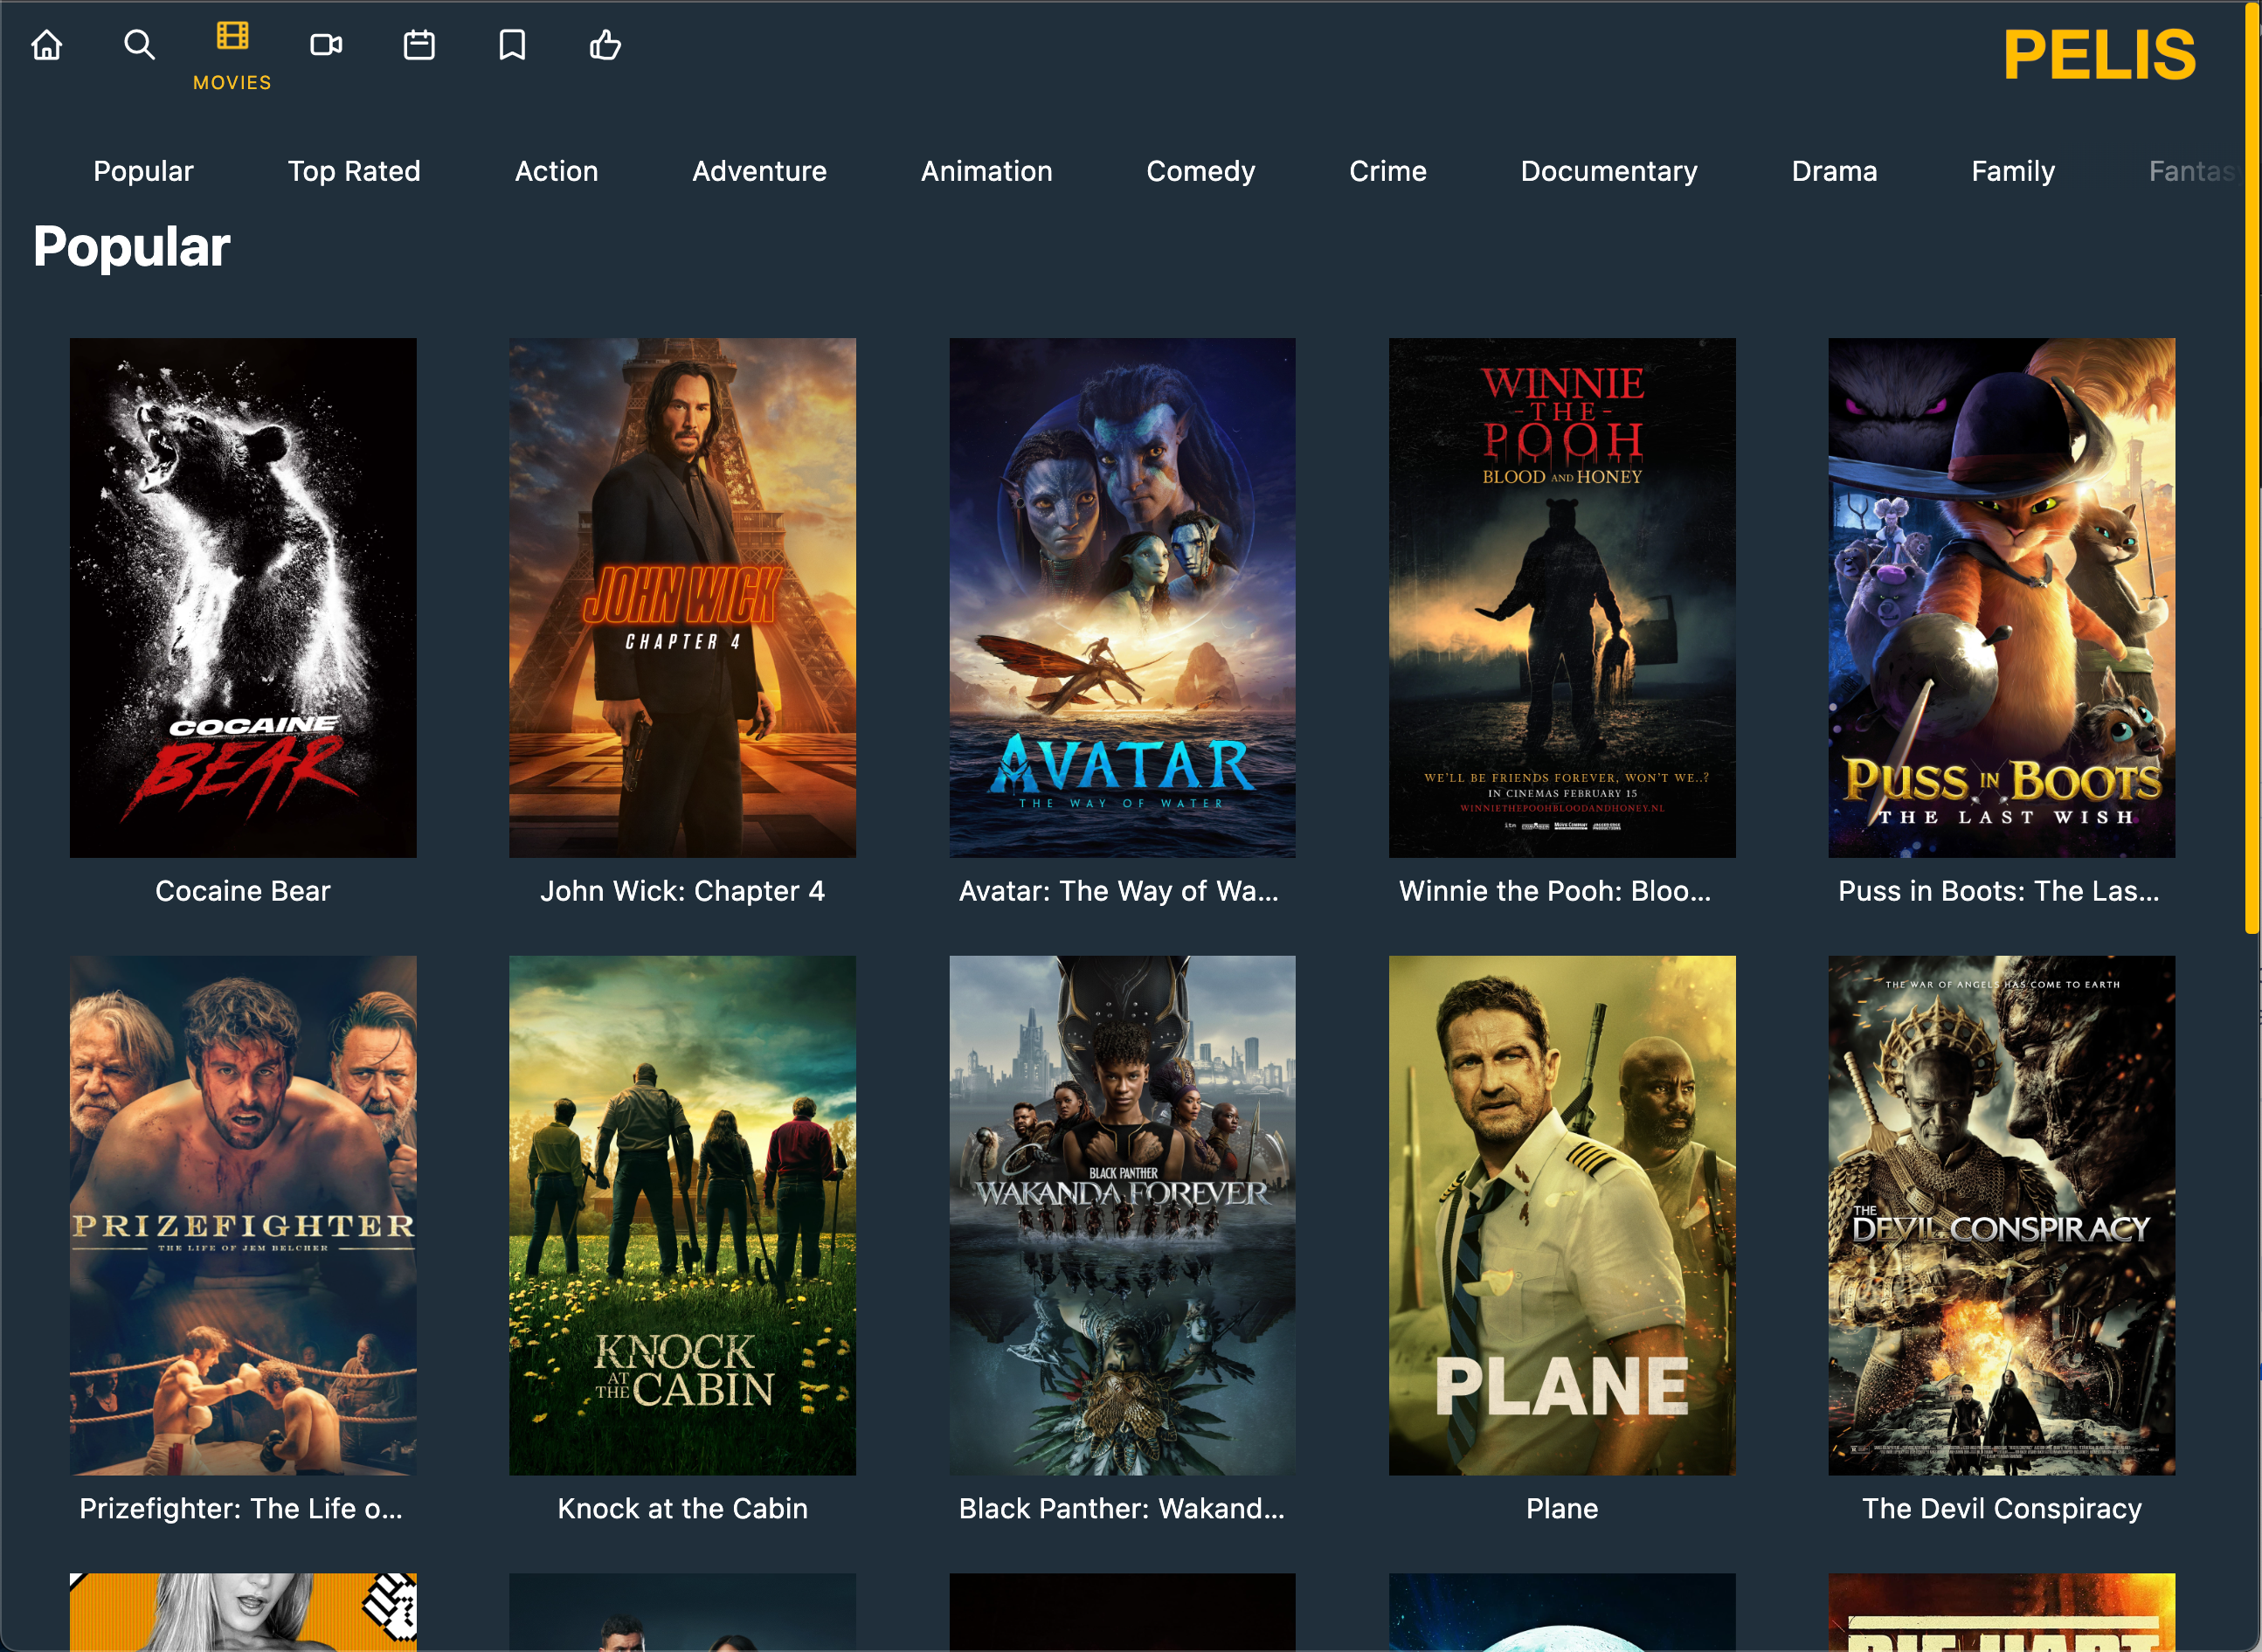Click the 'Prizefighter: The Life o...' title
The width and height of the screenshot is (2262, 1652).
pos(241,1508)
